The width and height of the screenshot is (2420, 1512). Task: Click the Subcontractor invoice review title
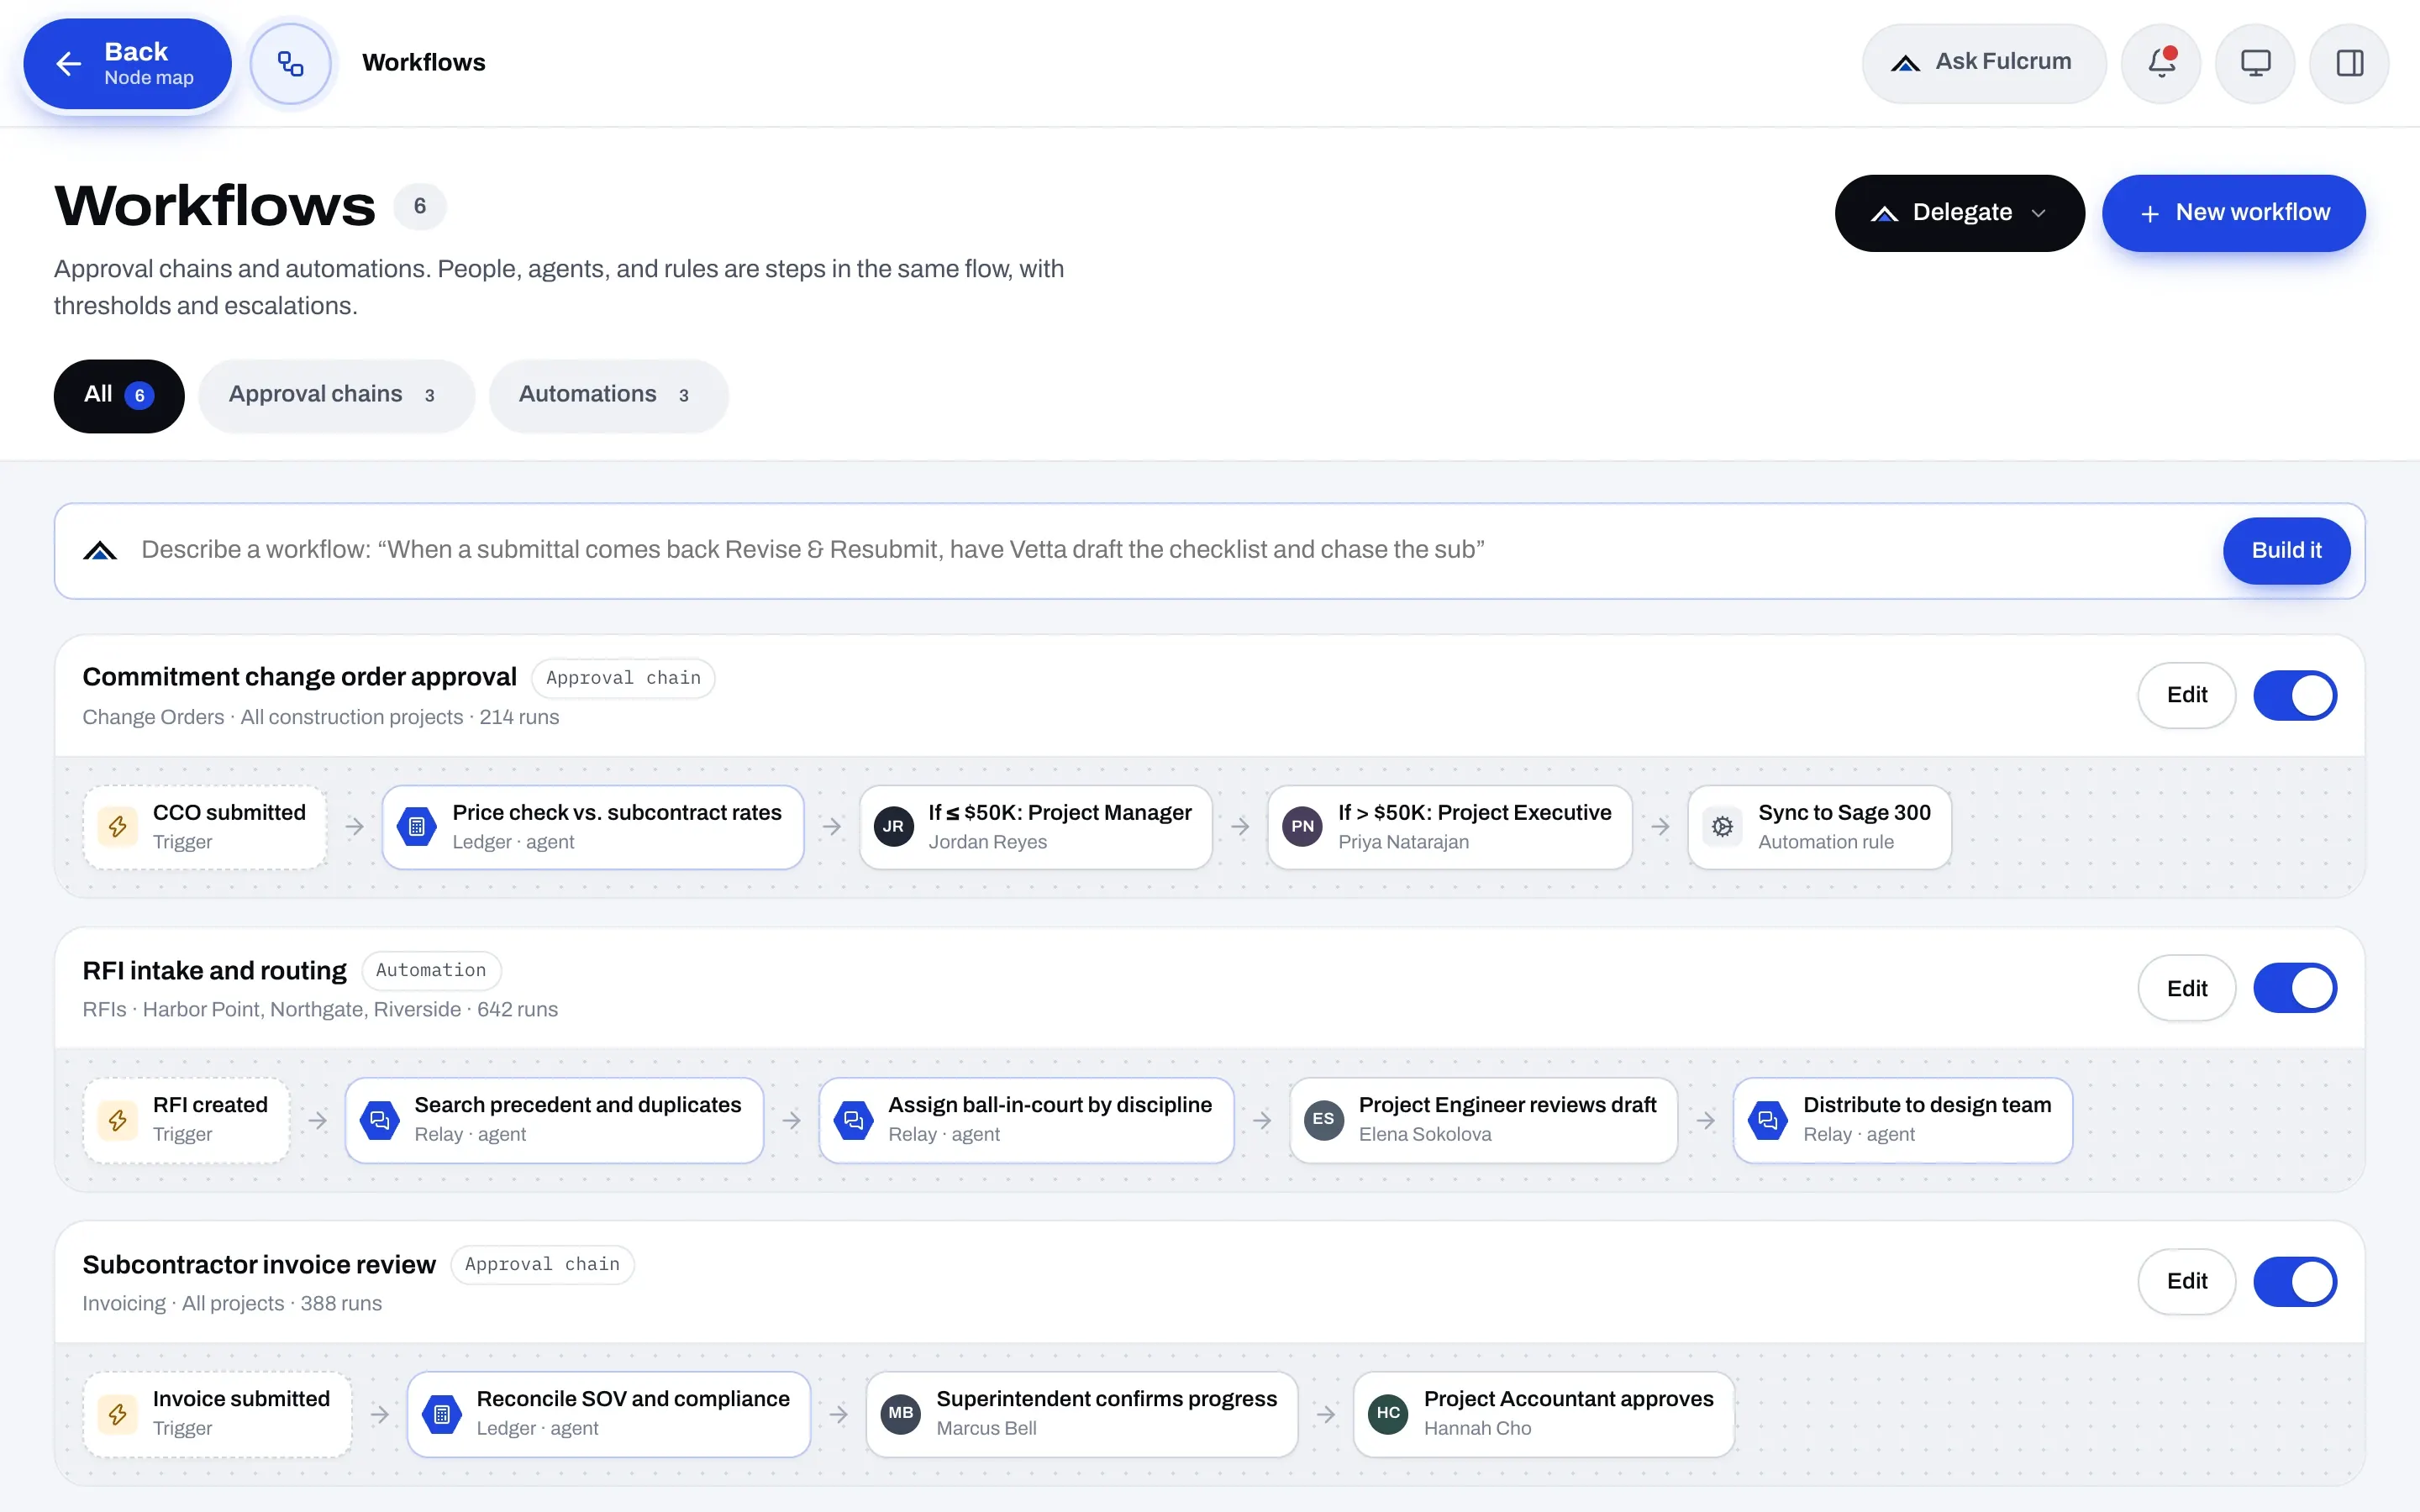tap(259, 1265)
